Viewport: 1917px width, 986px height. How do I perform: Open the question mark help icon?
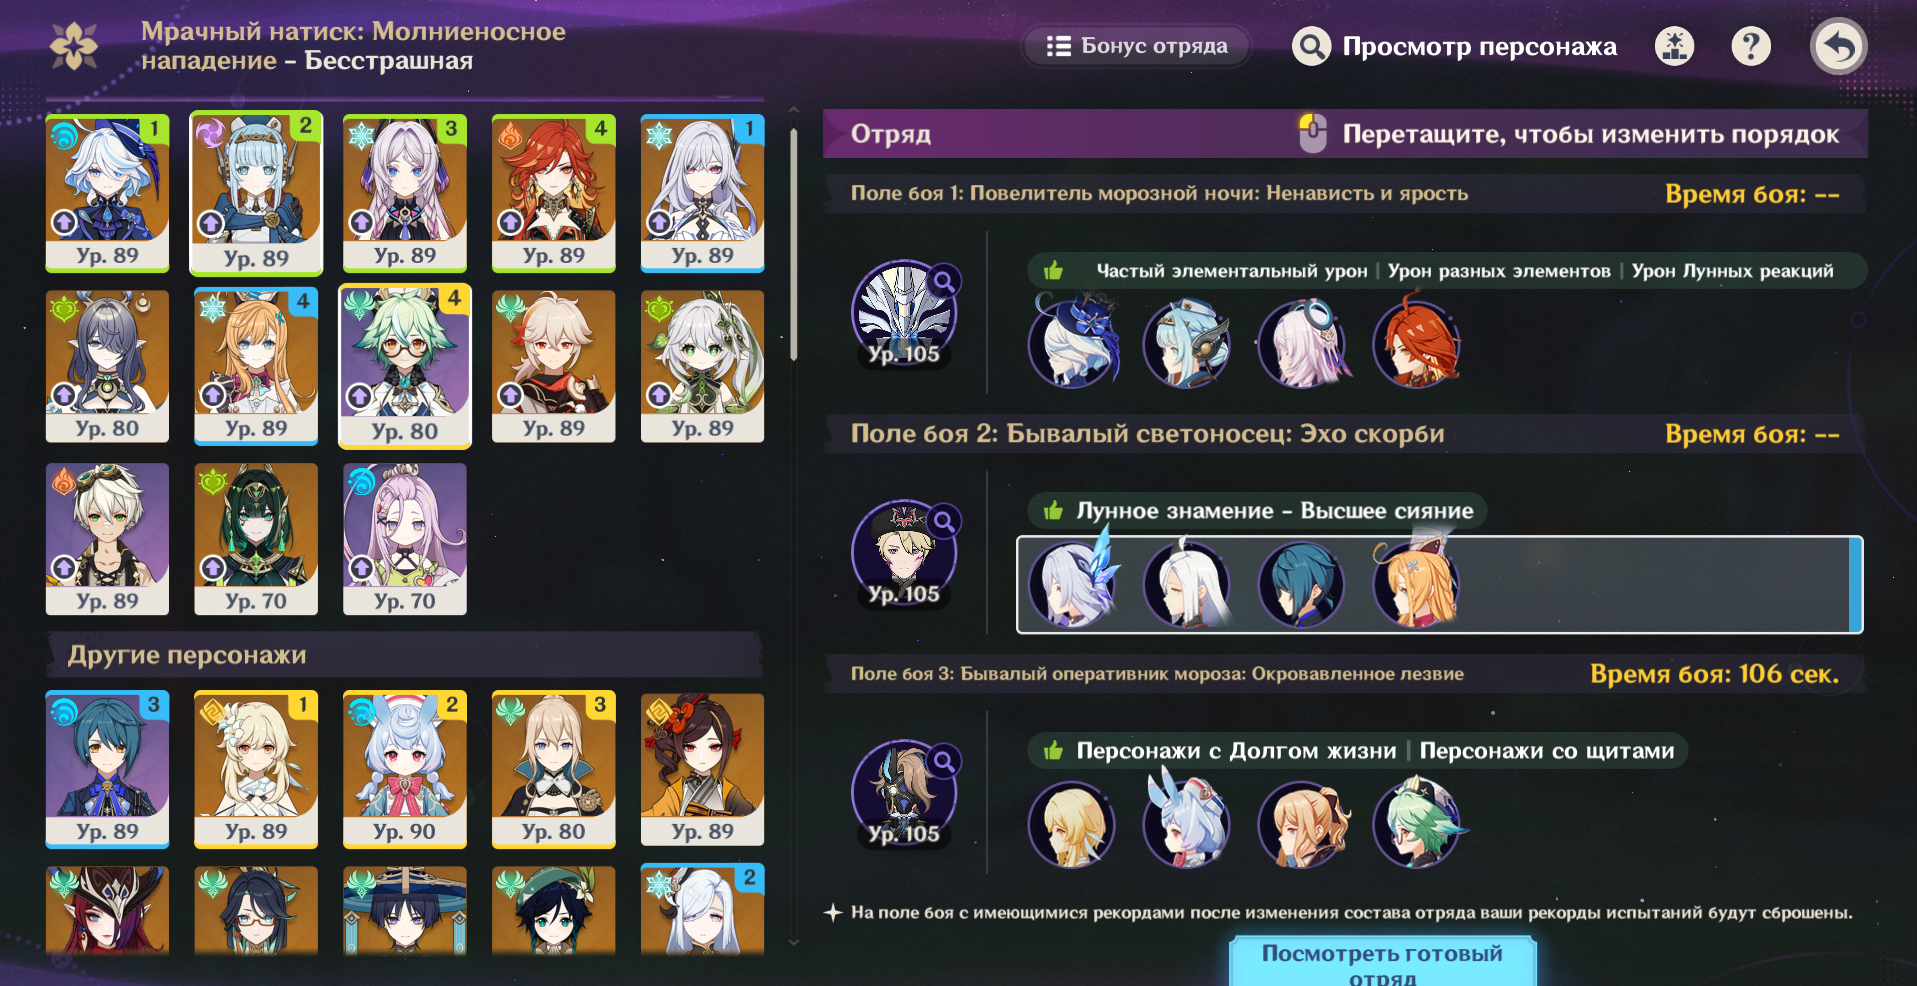[x=1751, y=46]
